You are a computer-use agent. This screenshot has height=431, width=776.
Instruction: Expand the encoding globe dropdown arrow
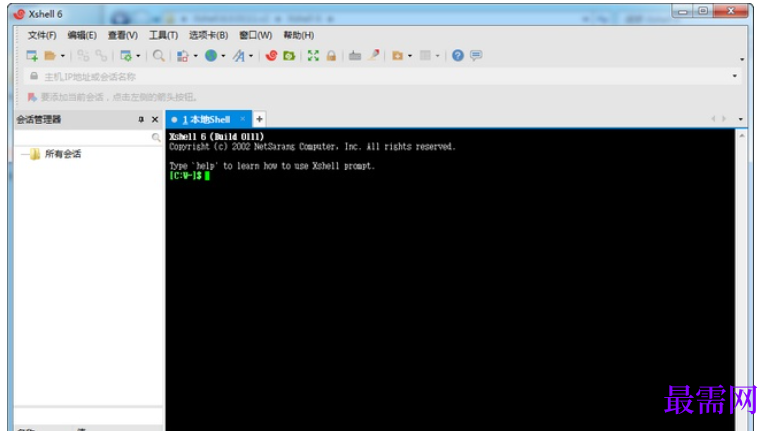223,56
